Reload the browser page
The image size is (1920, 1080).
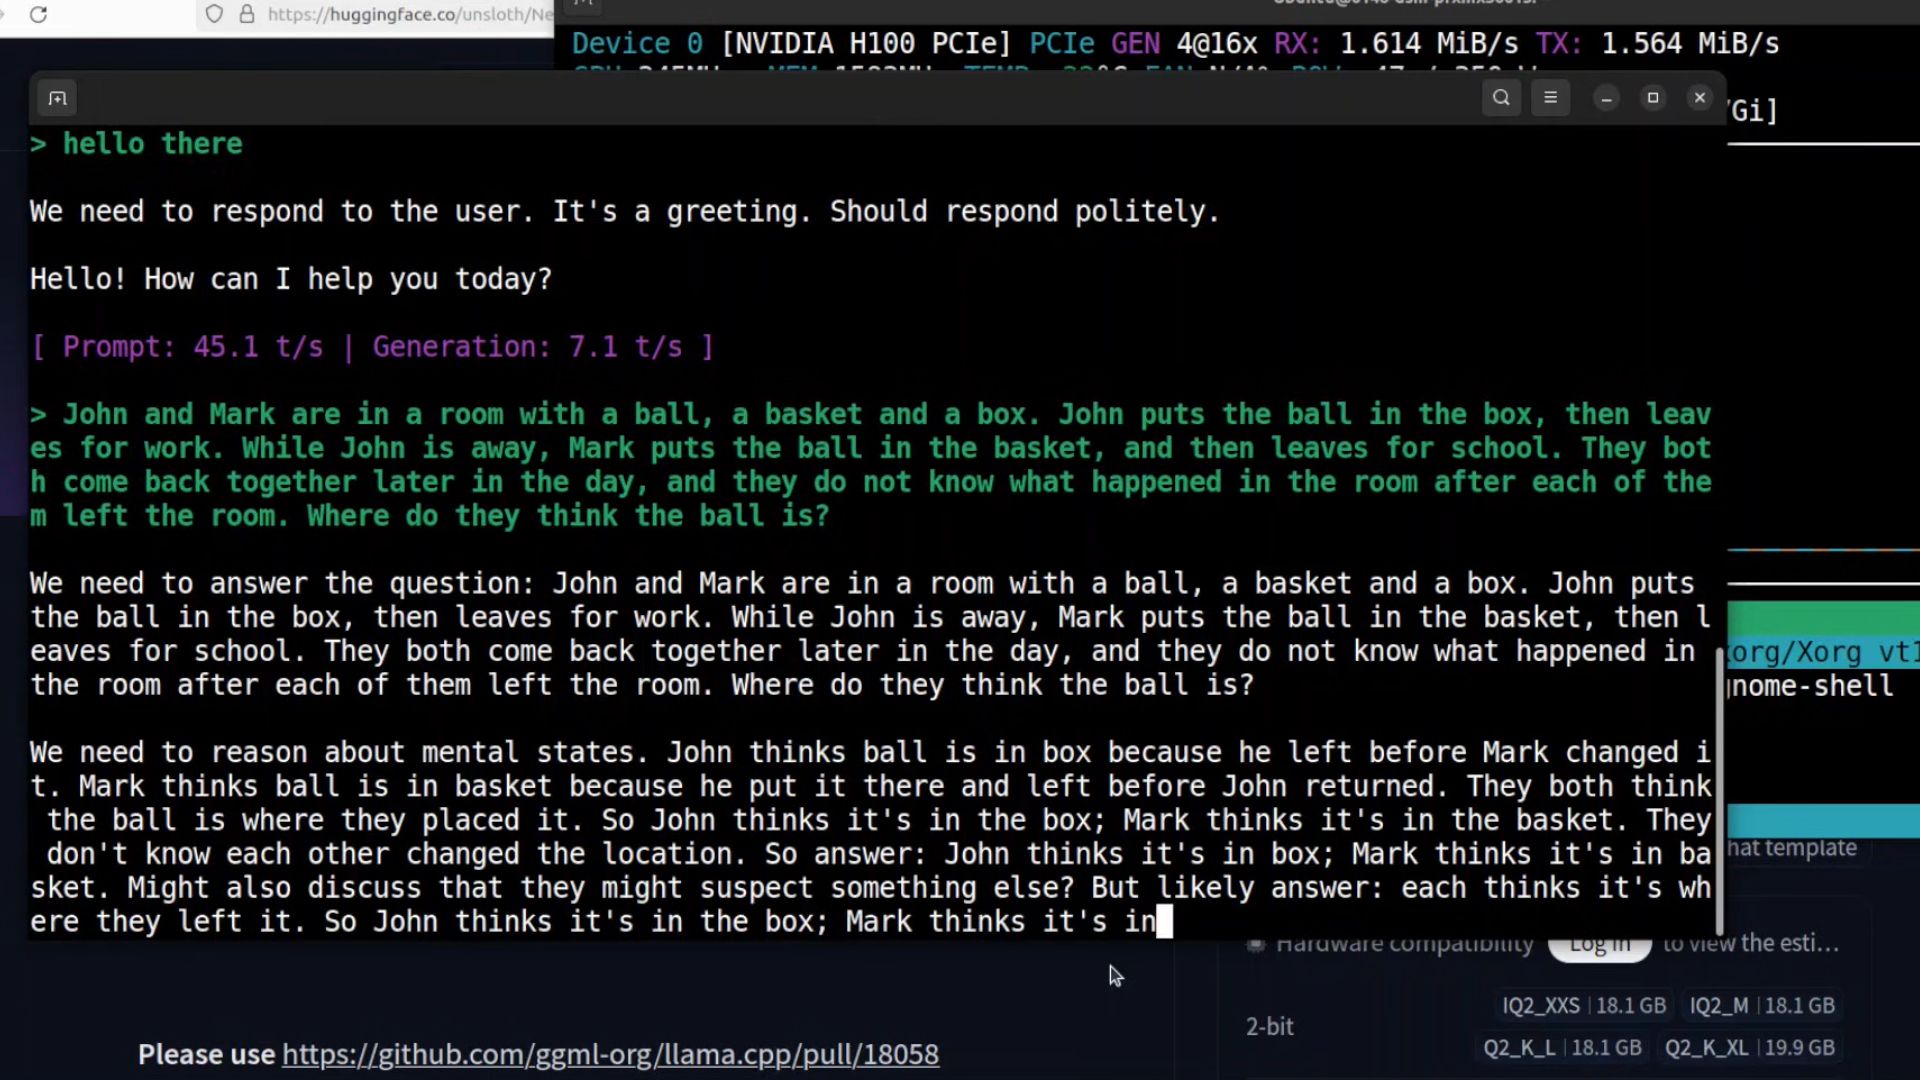point(38,14)
